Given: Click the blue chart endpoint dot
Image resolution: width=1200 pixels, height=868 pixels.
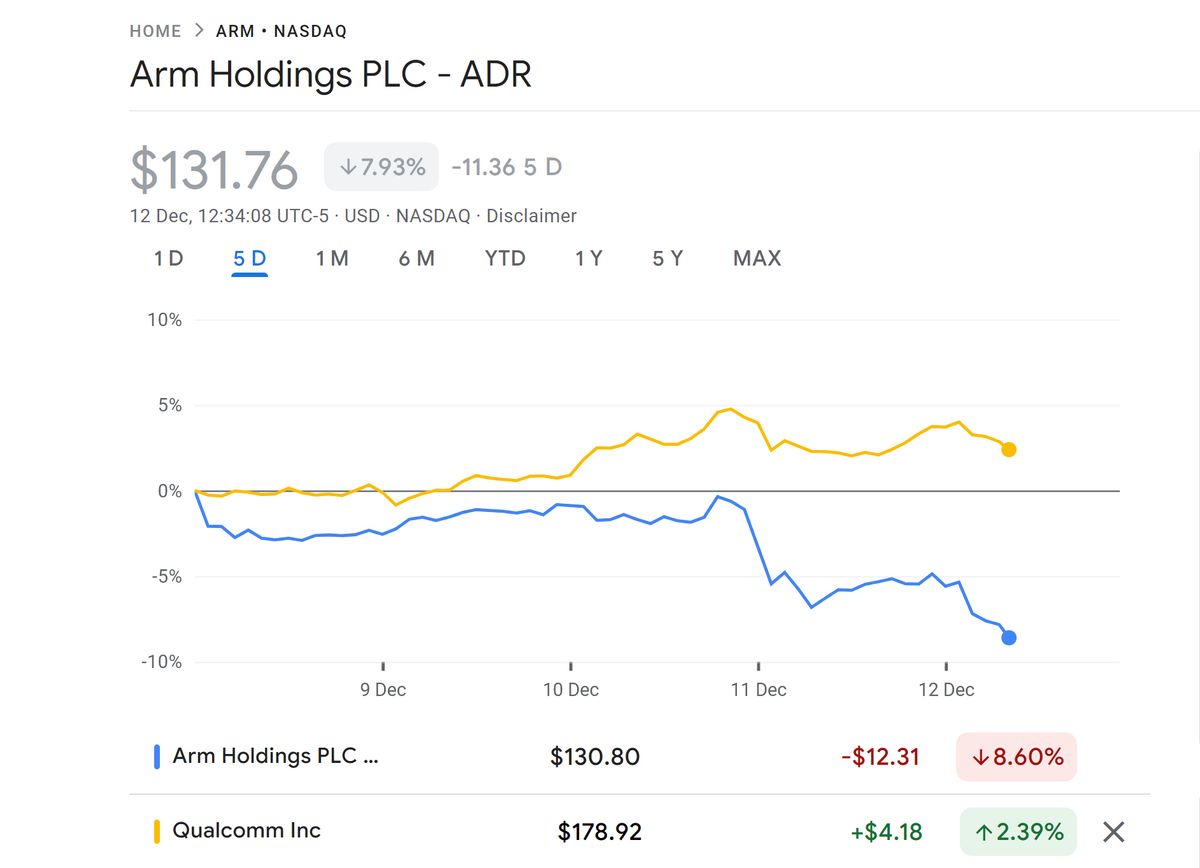Looking at the screenshot, I should (x=1009, y=636).
